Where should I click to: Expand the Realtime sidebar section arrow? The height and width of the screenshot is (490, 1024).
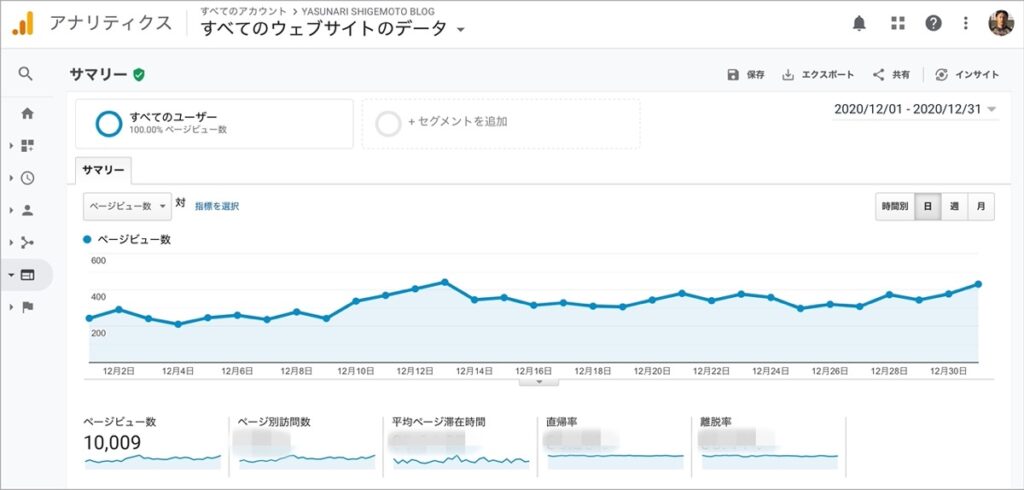[x=11, y=178]
